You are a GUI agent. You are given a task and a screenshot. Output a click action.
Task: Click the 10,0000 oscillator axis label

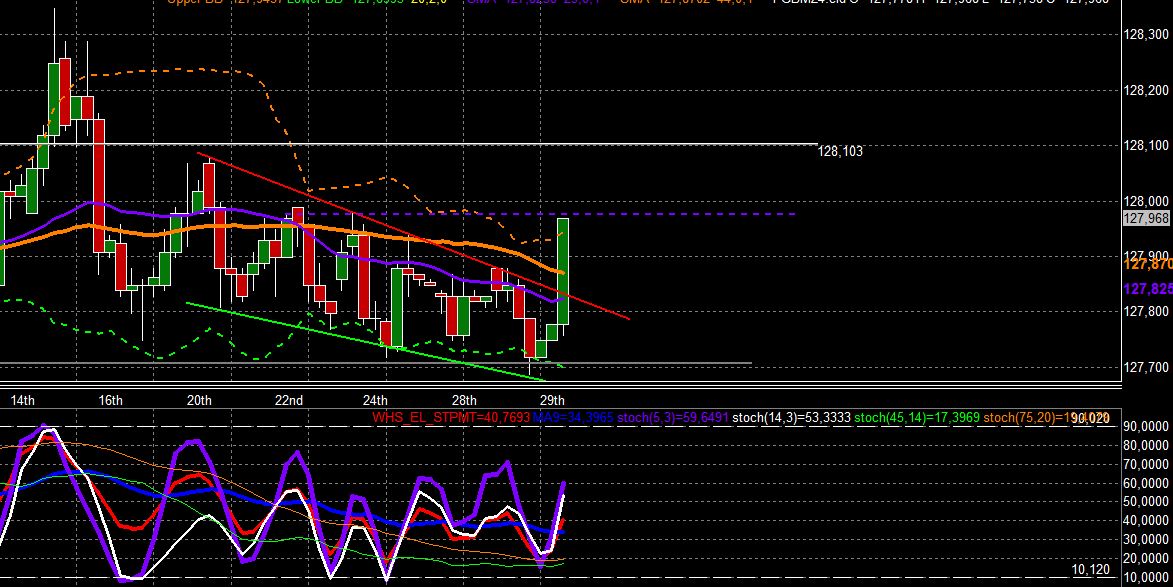(1145, 577)
